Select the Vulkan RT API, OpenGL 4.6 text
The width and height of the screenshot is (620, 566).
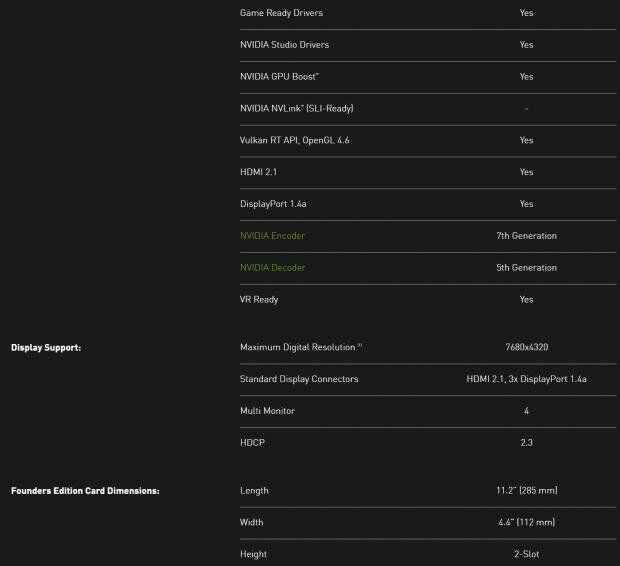tap(294, 140)
